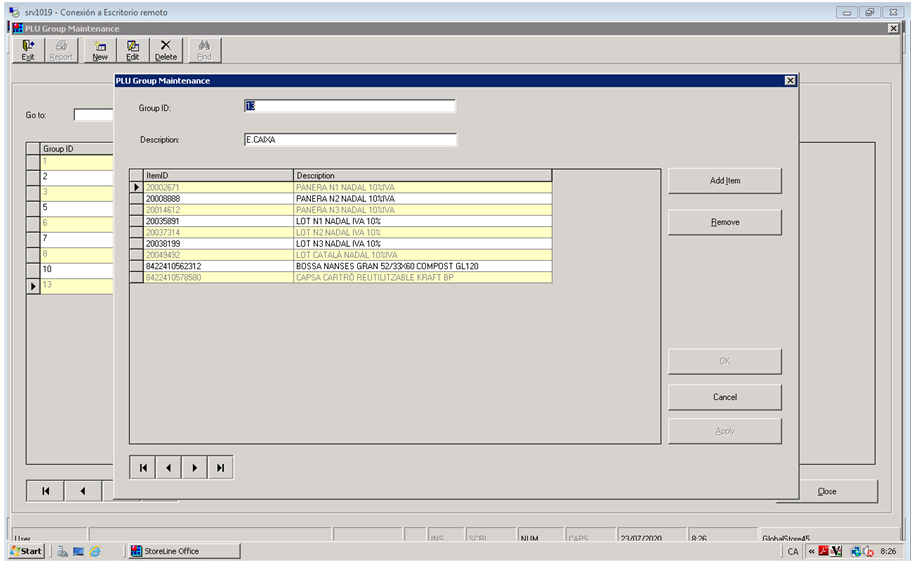Image resolution: width=911 pixels, height=563 pixels.
Task: Click inside the Group ID field
Action: click(x=349, y=106)
